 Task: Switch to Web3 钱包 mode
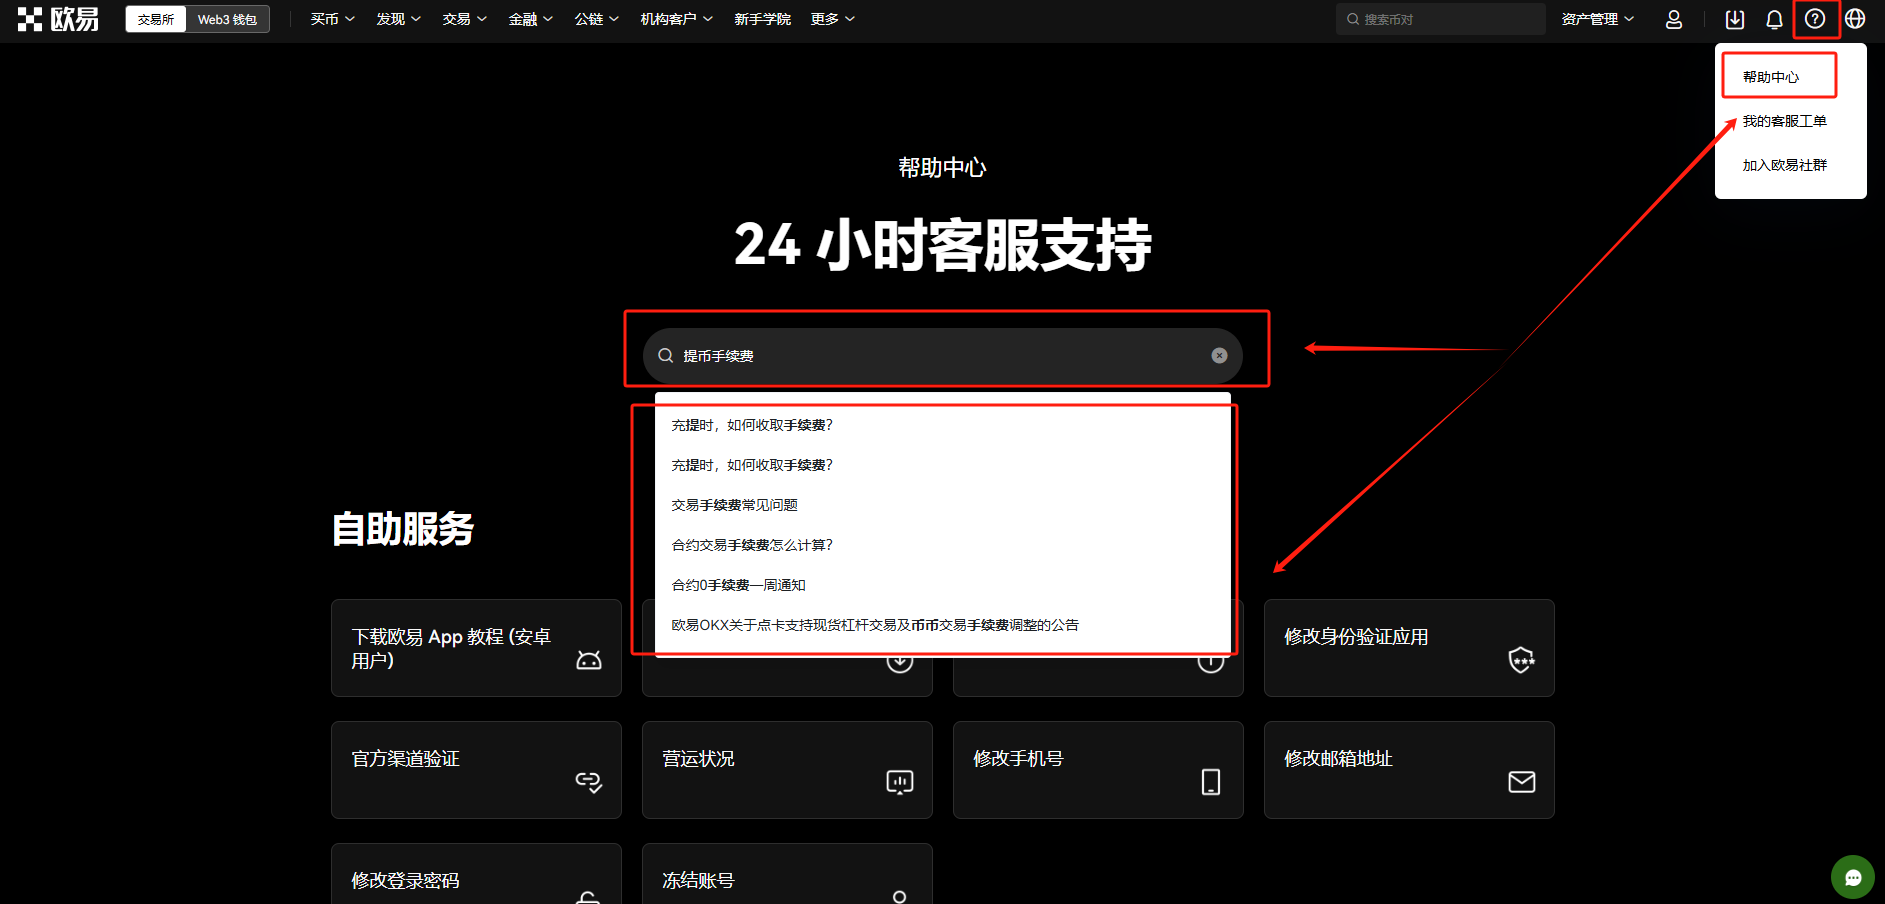227,19
